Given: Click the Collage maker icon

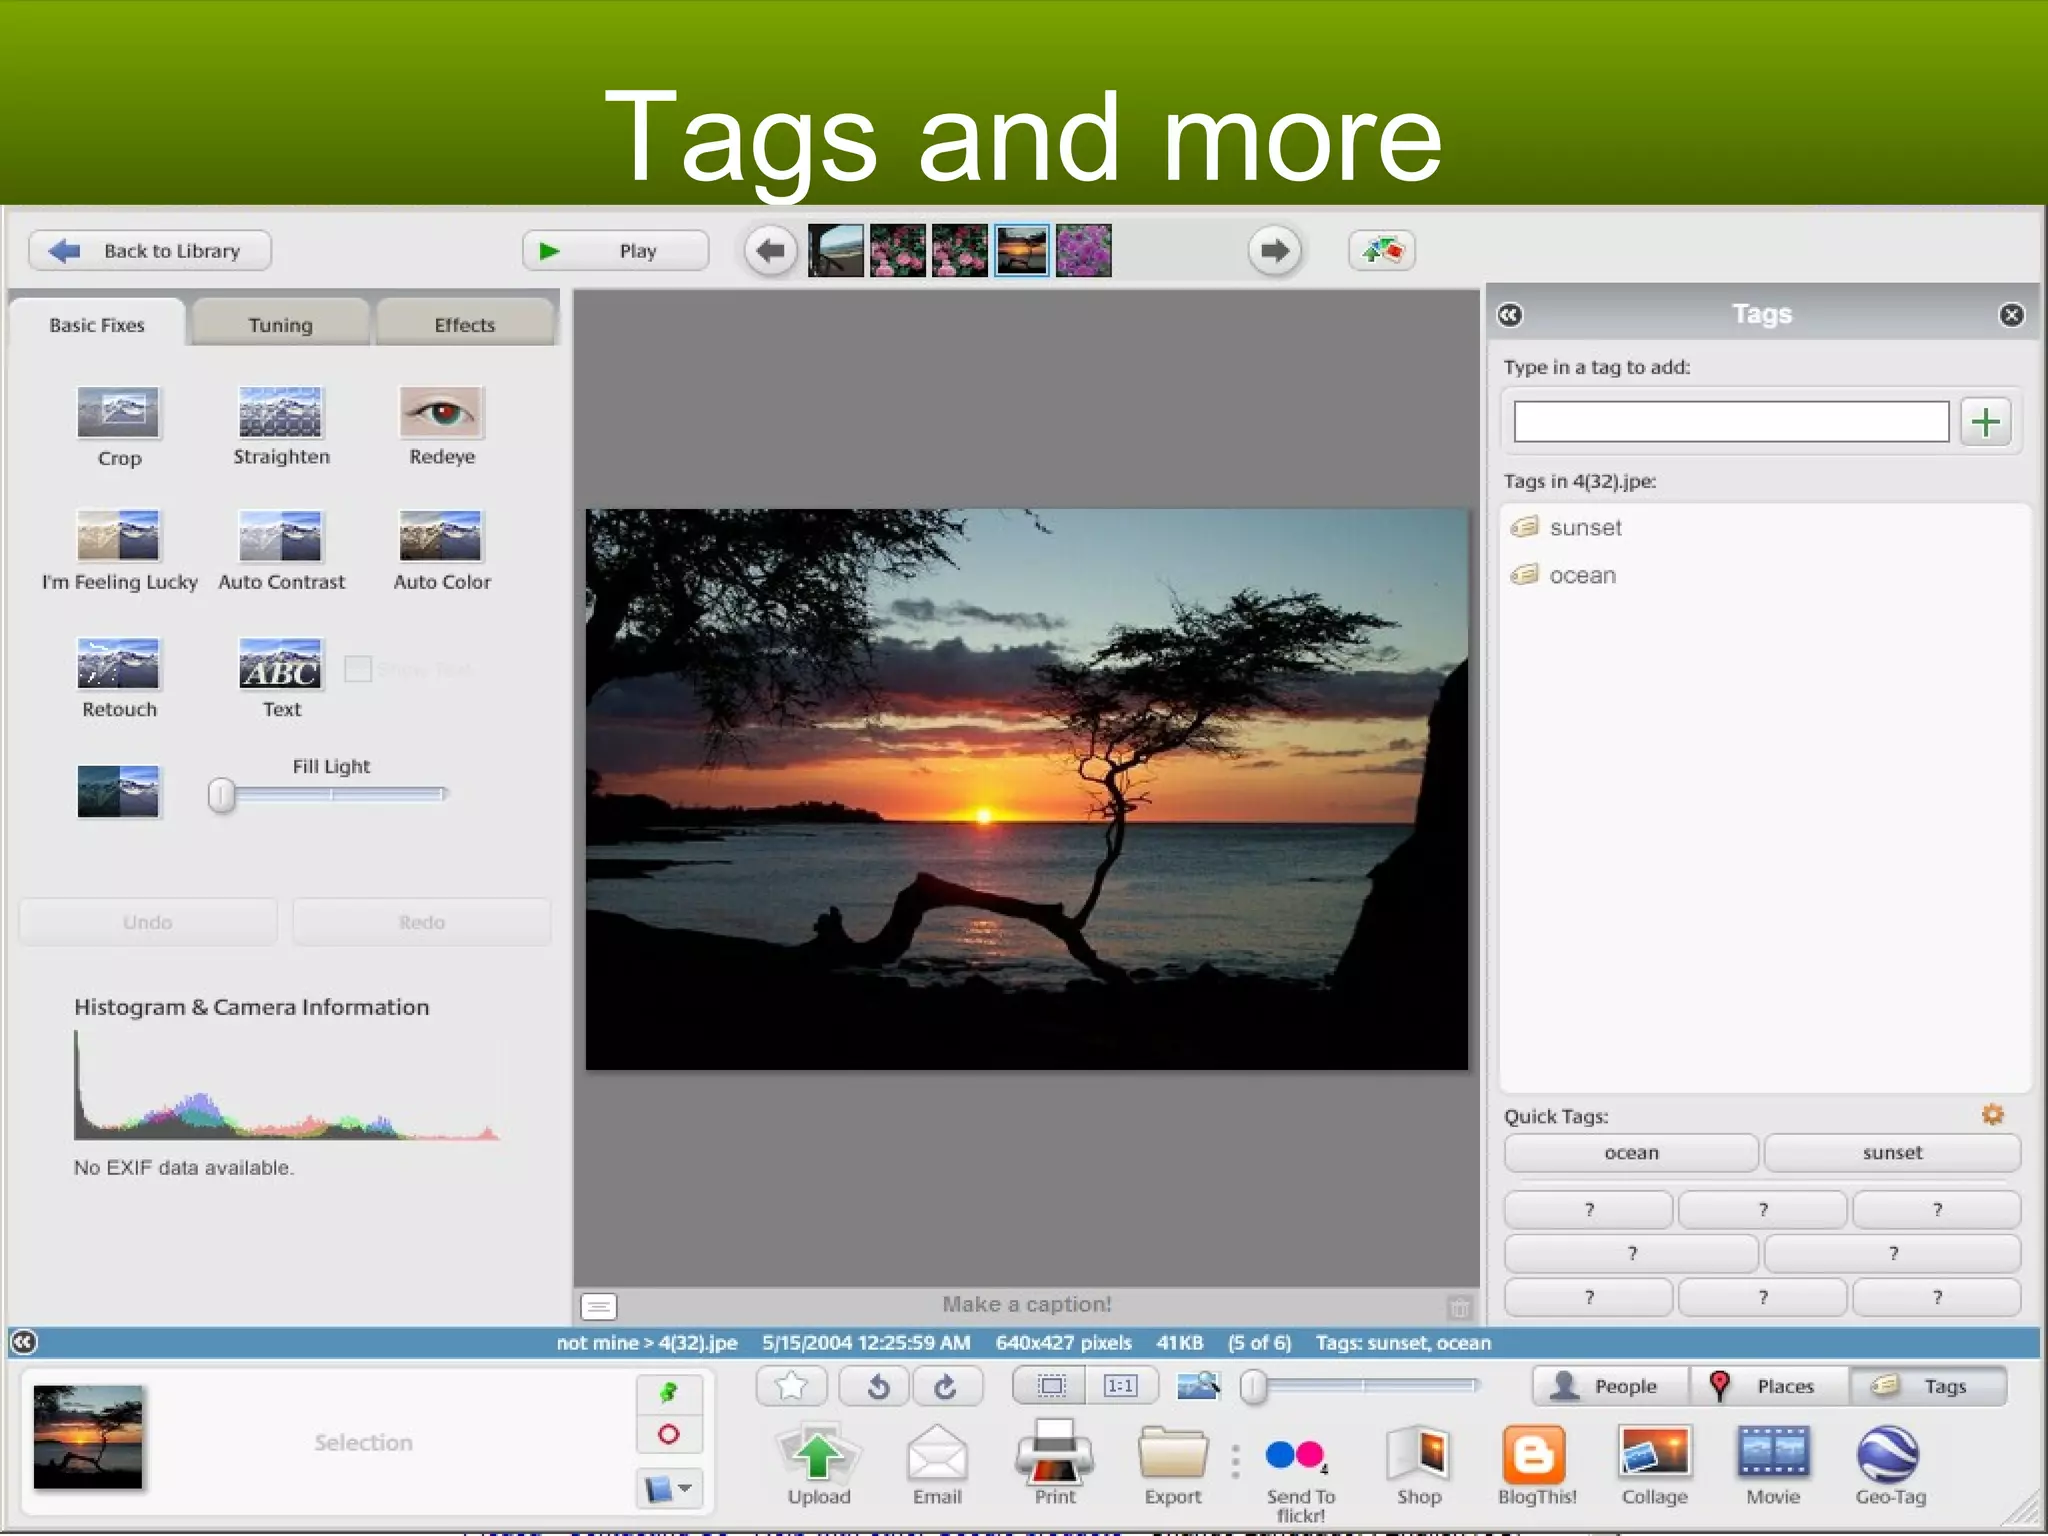Looking at the screenshot, I should 1654,1454.
